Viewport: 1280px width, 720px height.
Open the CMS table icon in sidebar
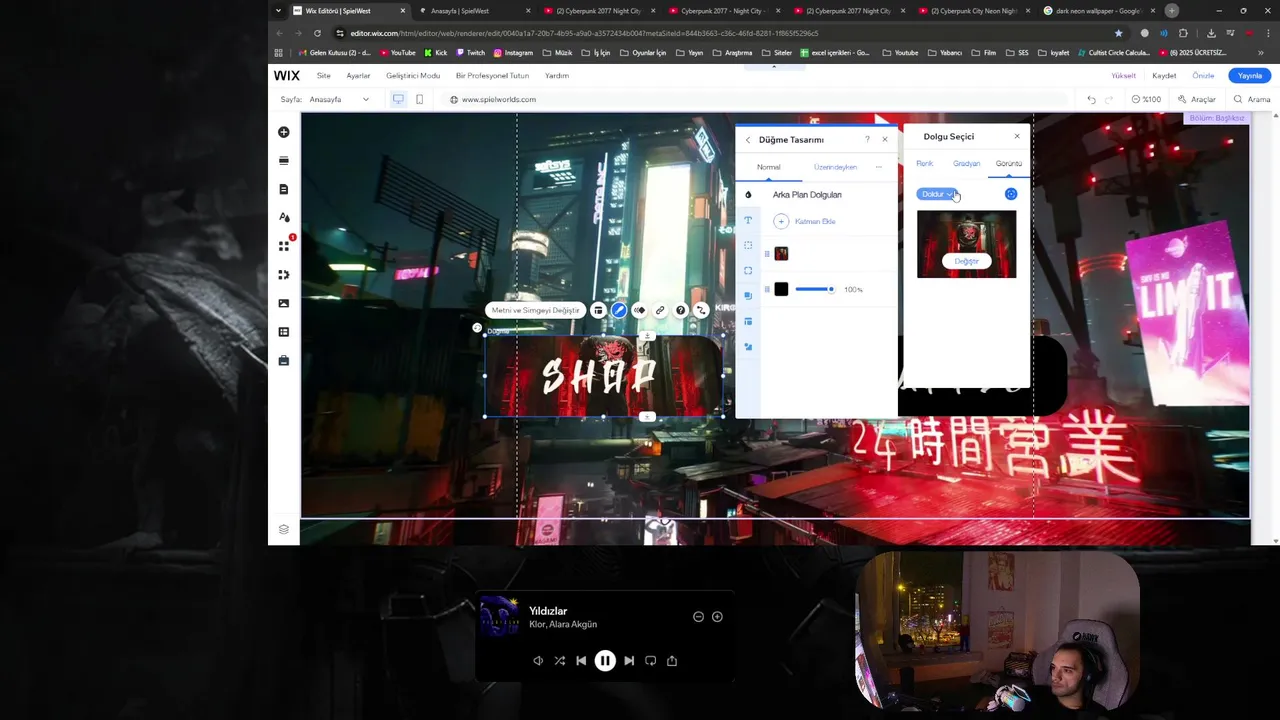coord(284,332)
